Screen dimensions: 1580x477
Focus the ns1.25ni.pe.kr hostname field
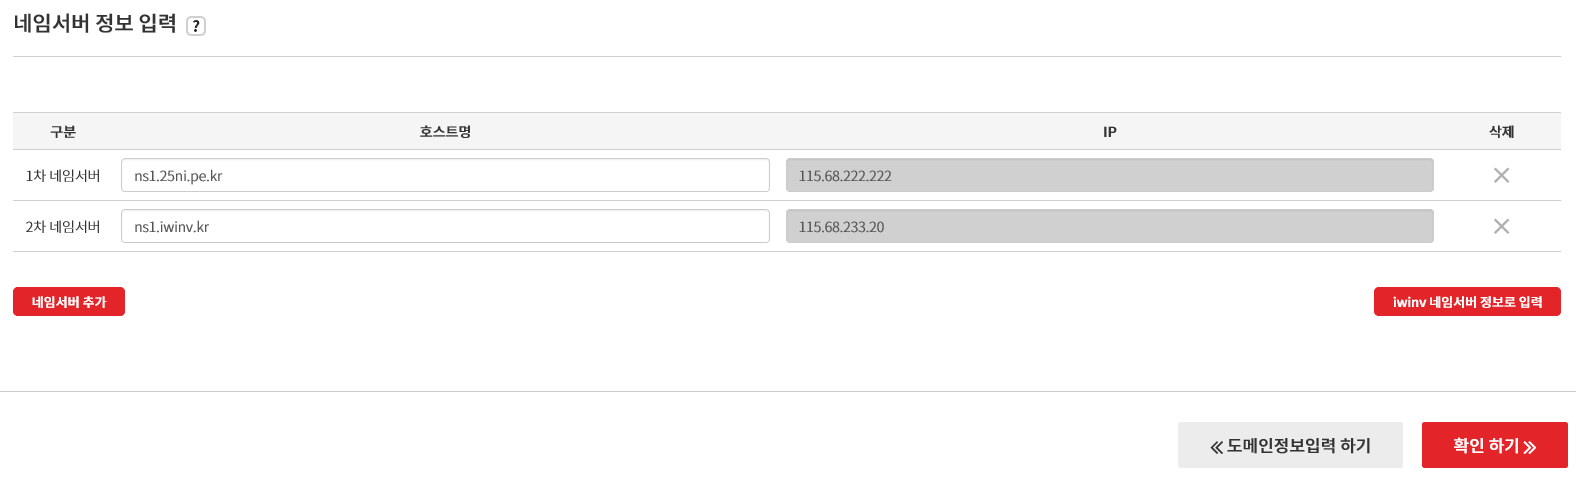[445, 176]
